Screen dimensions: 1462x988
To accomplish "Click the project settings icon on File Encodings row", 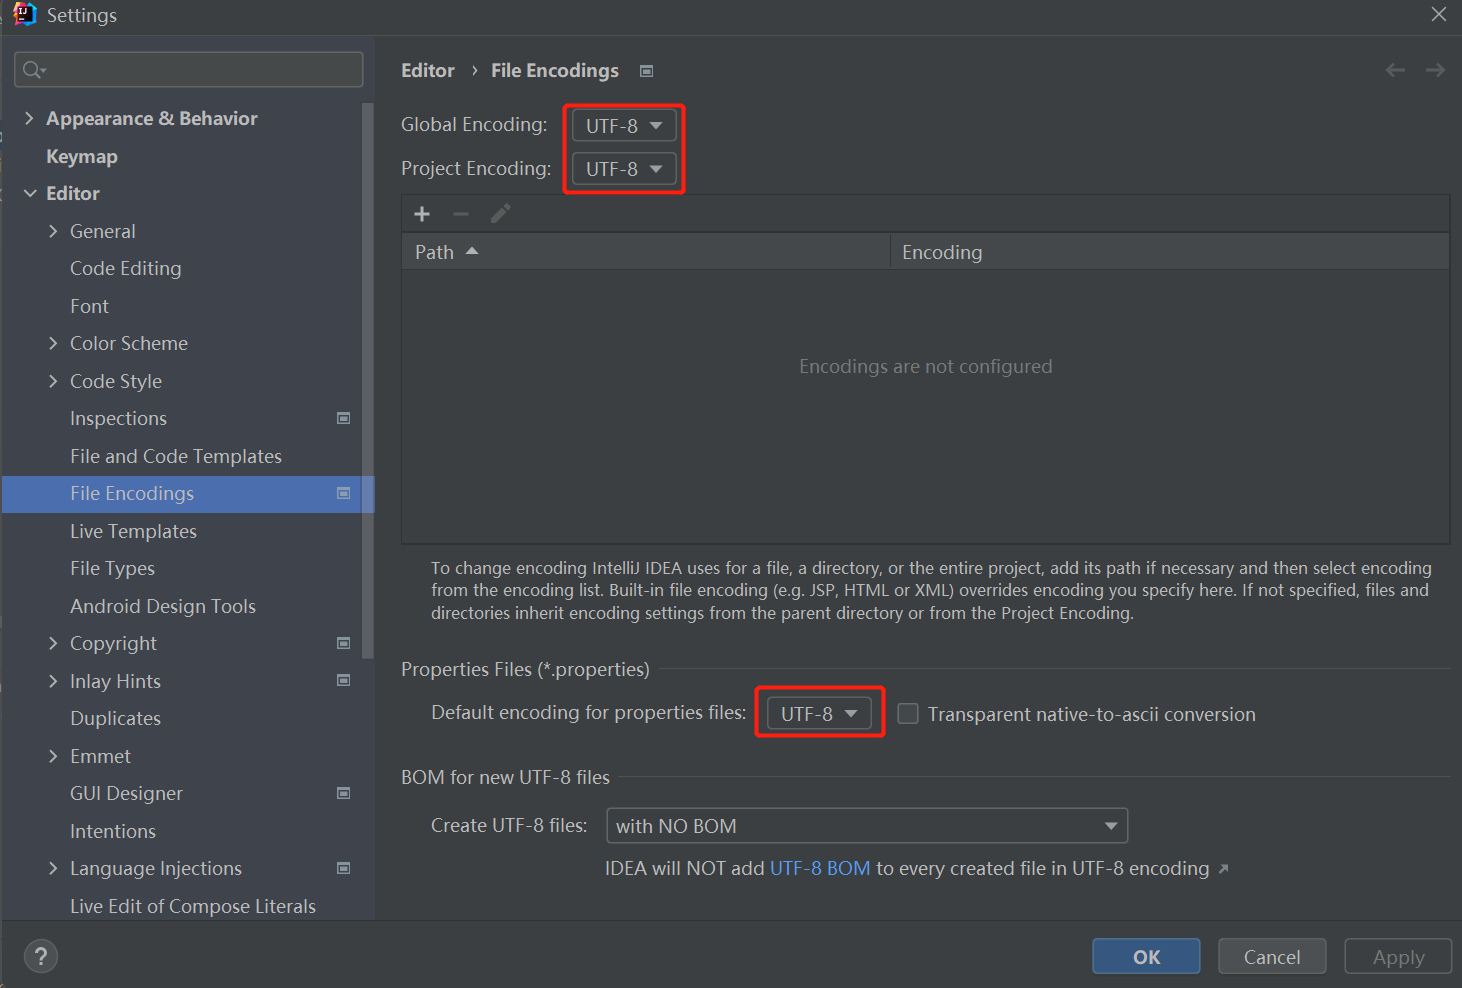I will 343,493.
